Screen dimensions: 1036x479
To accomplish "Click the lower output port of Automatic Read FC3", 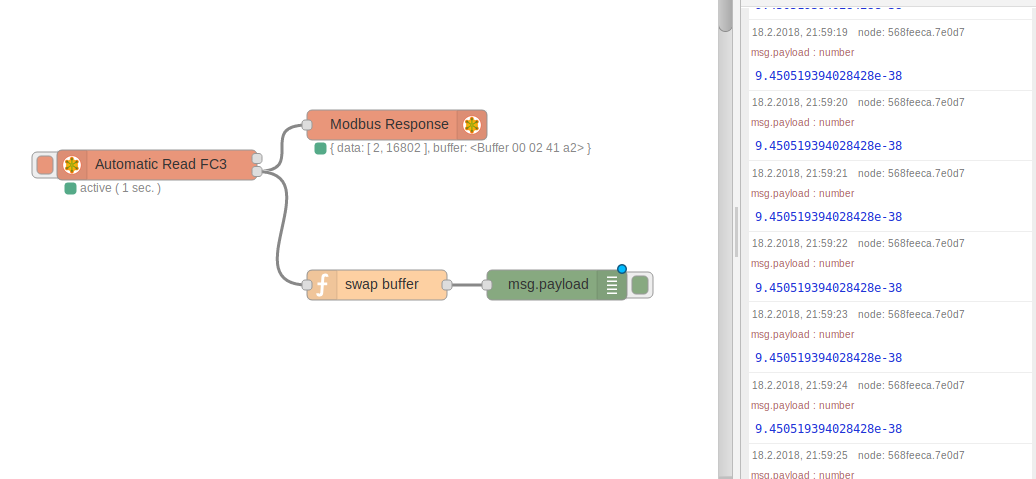I will click(x=257, y=172).
